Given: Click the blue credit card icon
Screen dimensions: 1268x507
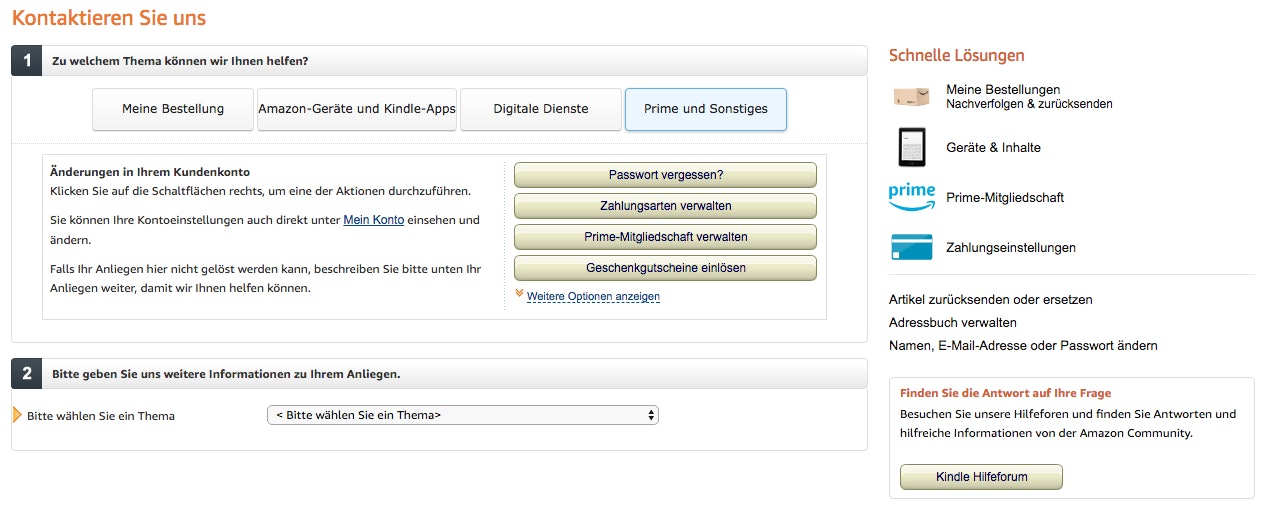Looking at the screenshot, I should click(x=911, y=247).
